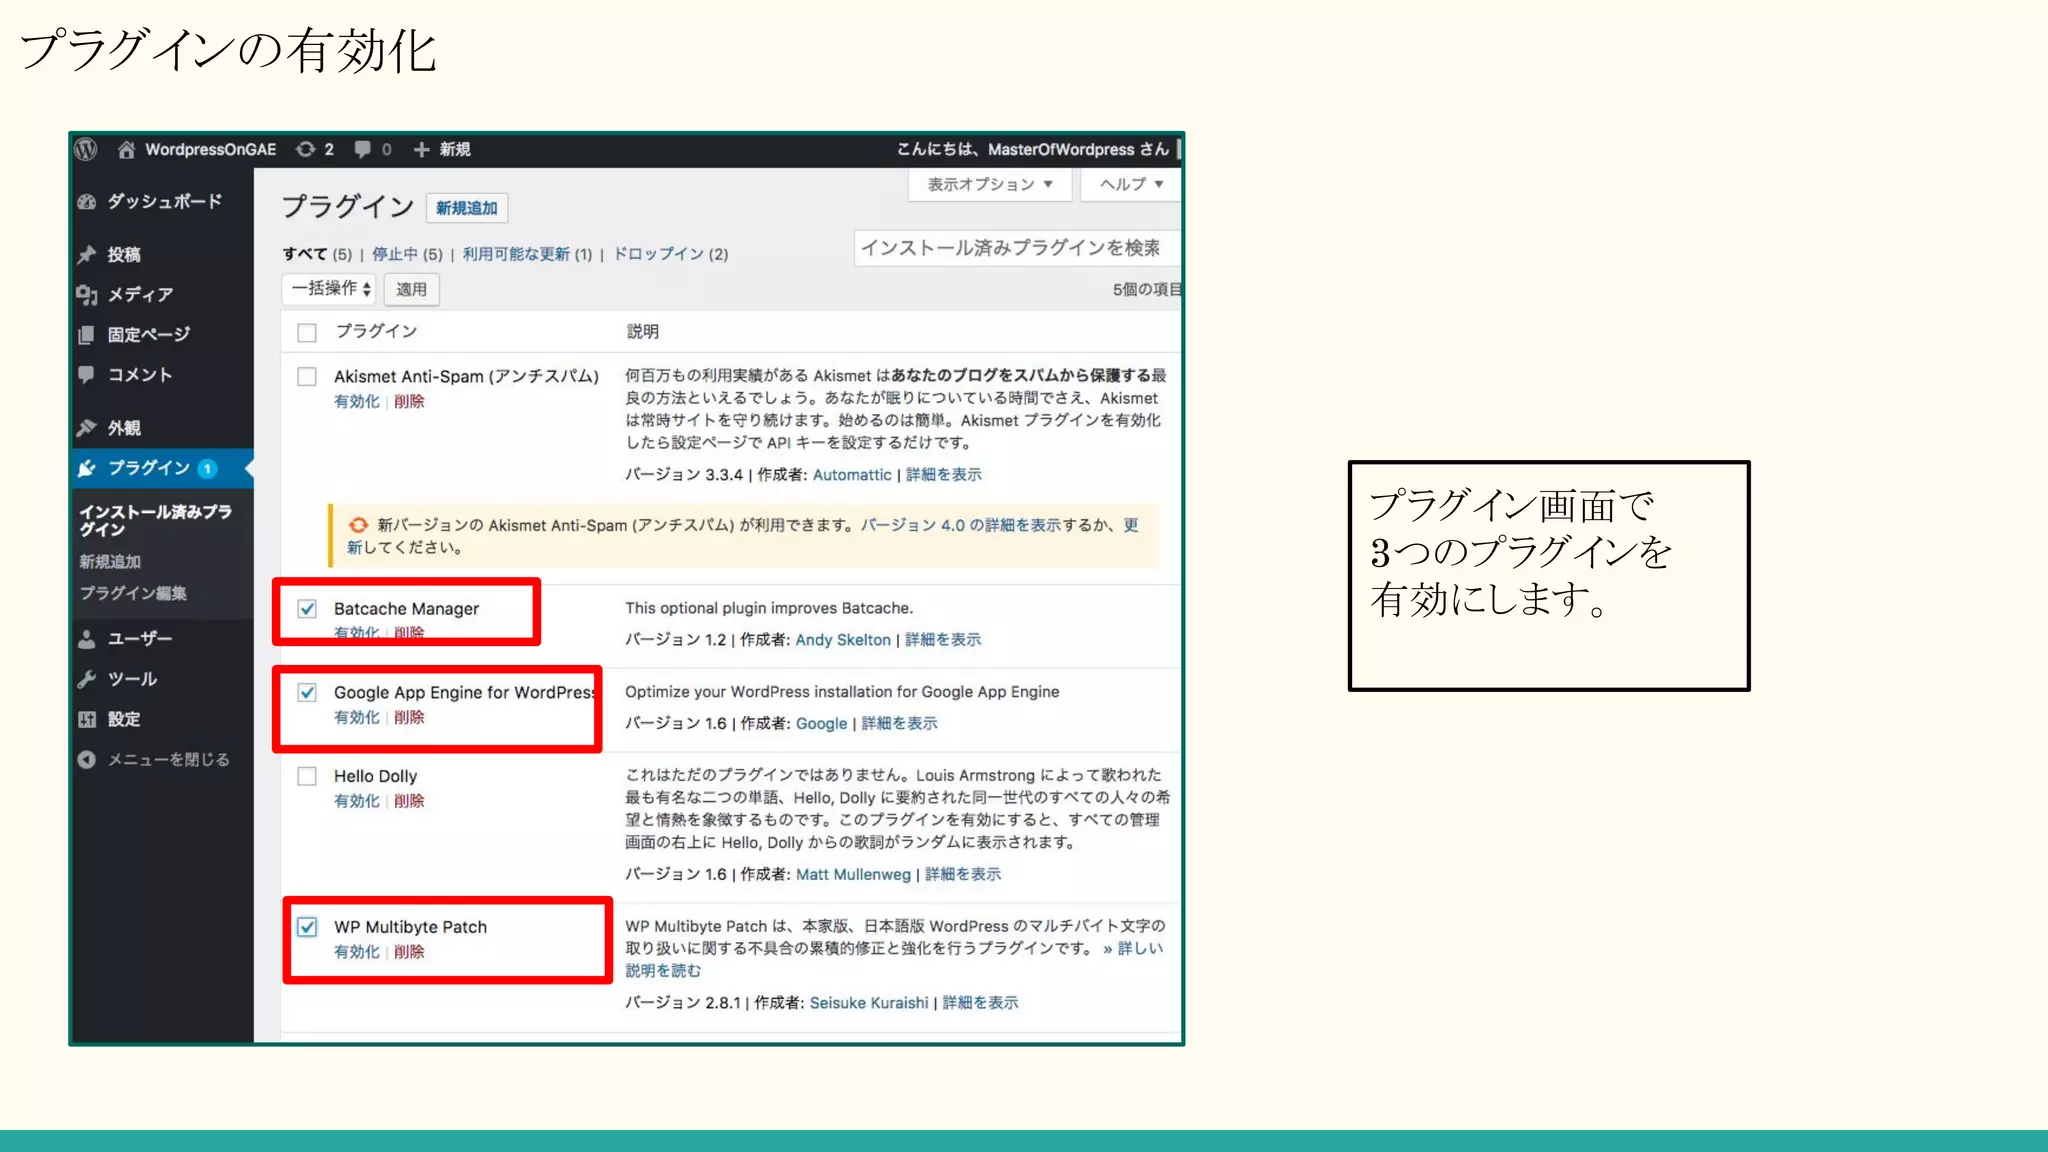Image resolution: width=2048 pixels, height=1152 pixels.
Task: Filter plugins by 利用可能な更新 (1)
Action: 527,254
